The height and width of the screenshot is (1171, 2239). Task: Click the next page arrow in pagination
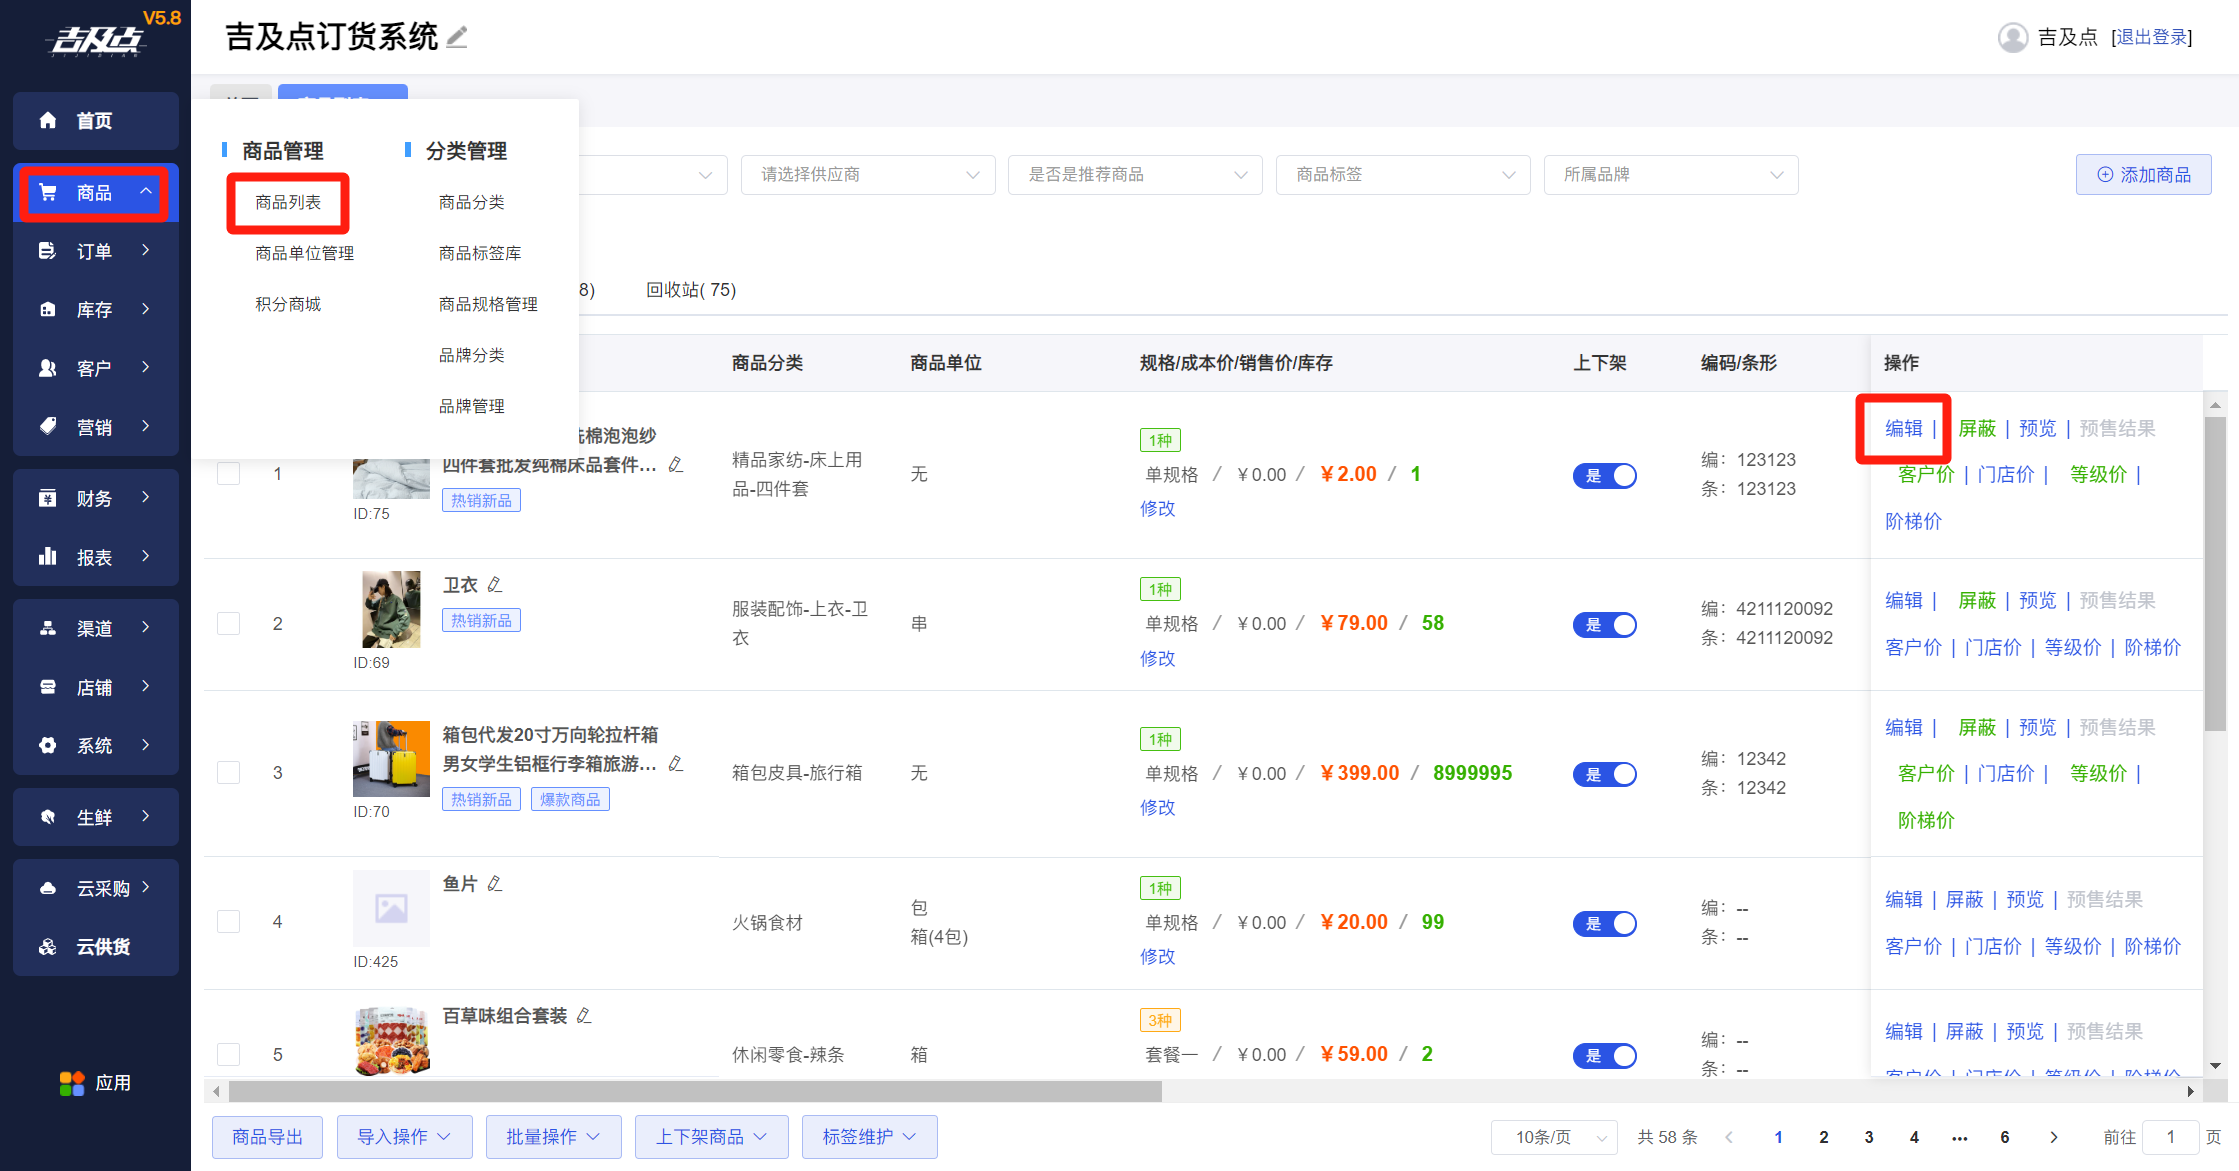coord(2053,1137)
